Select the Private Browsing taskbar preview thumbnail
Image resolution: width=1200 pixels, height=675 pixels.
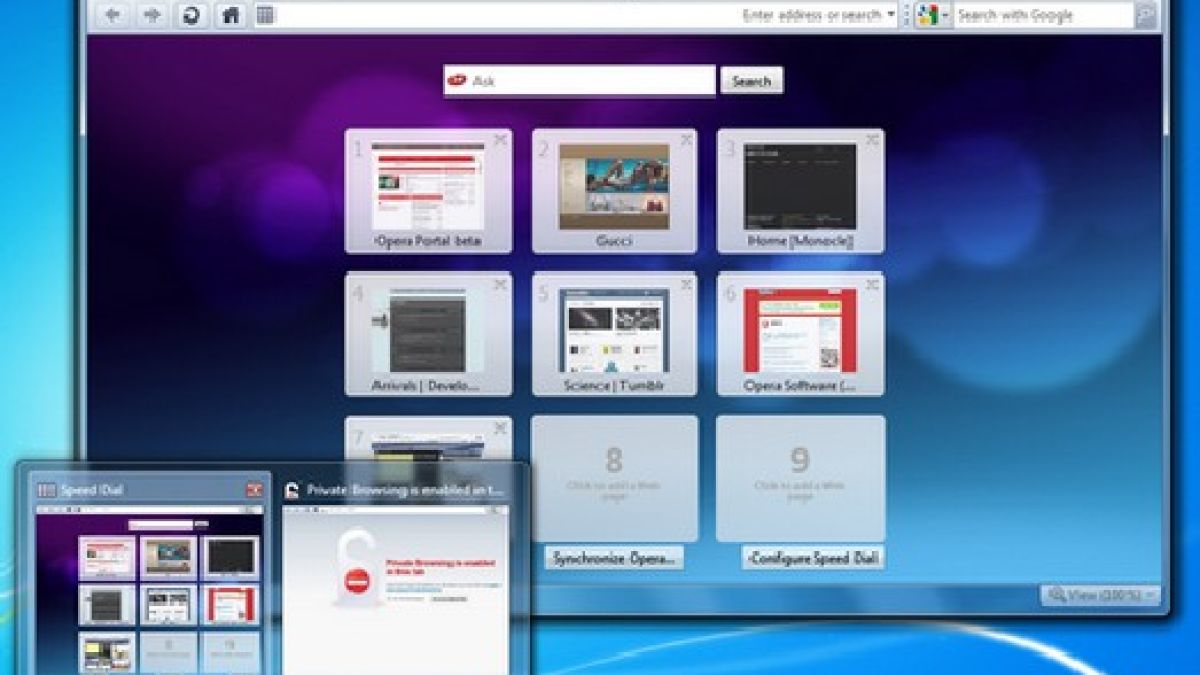394,590
